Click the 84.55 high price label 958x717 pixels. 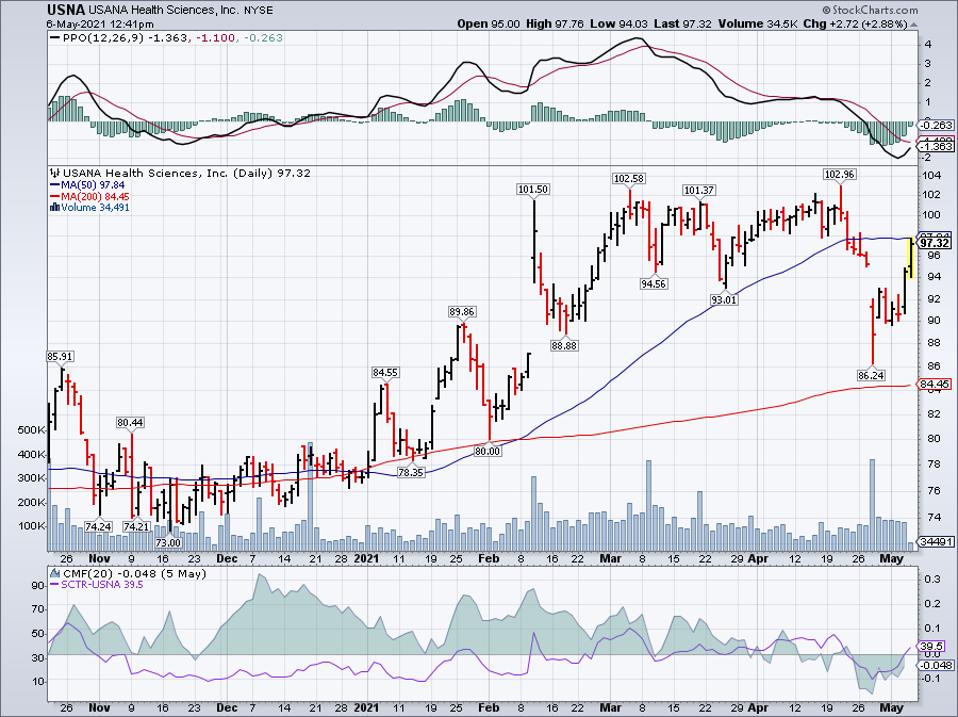point(385,372)
